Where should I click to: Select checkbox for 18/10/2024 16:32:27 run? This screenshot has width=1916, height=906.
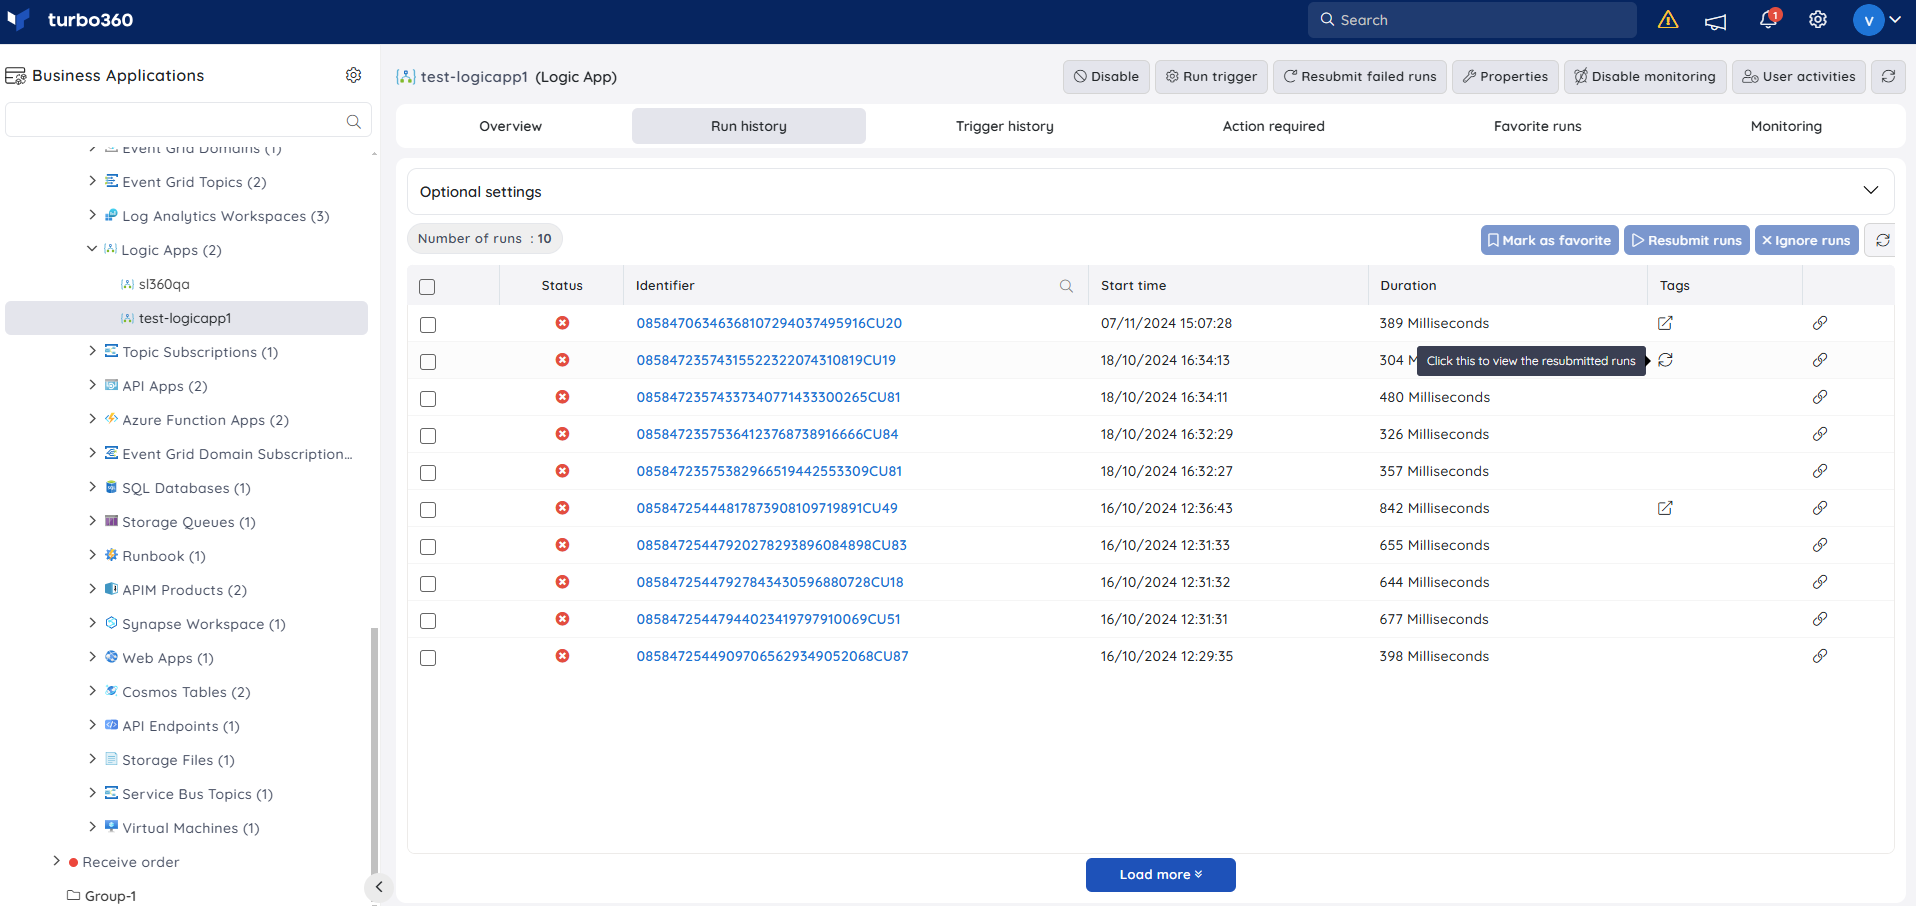[x=428, y=473]
